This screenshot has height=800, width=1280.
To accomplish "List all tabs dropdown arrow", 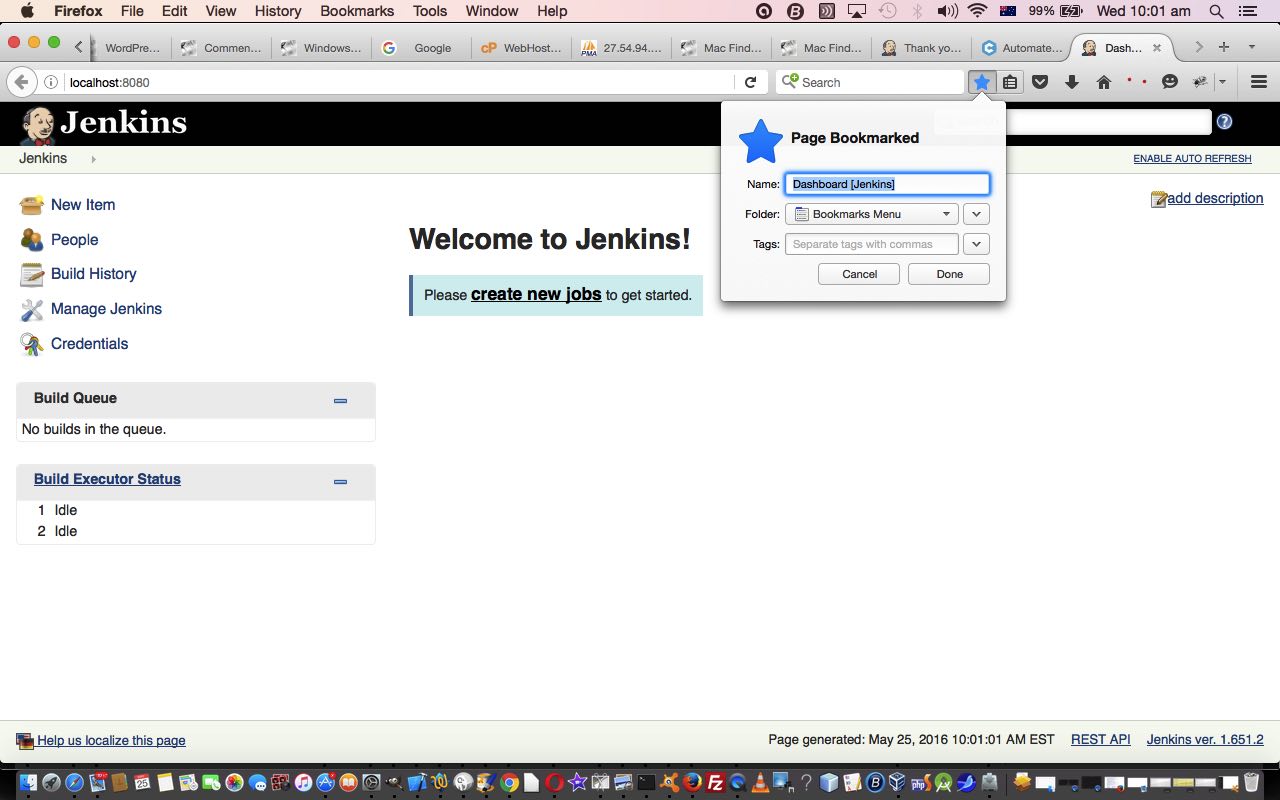I will click(1251, 47).
